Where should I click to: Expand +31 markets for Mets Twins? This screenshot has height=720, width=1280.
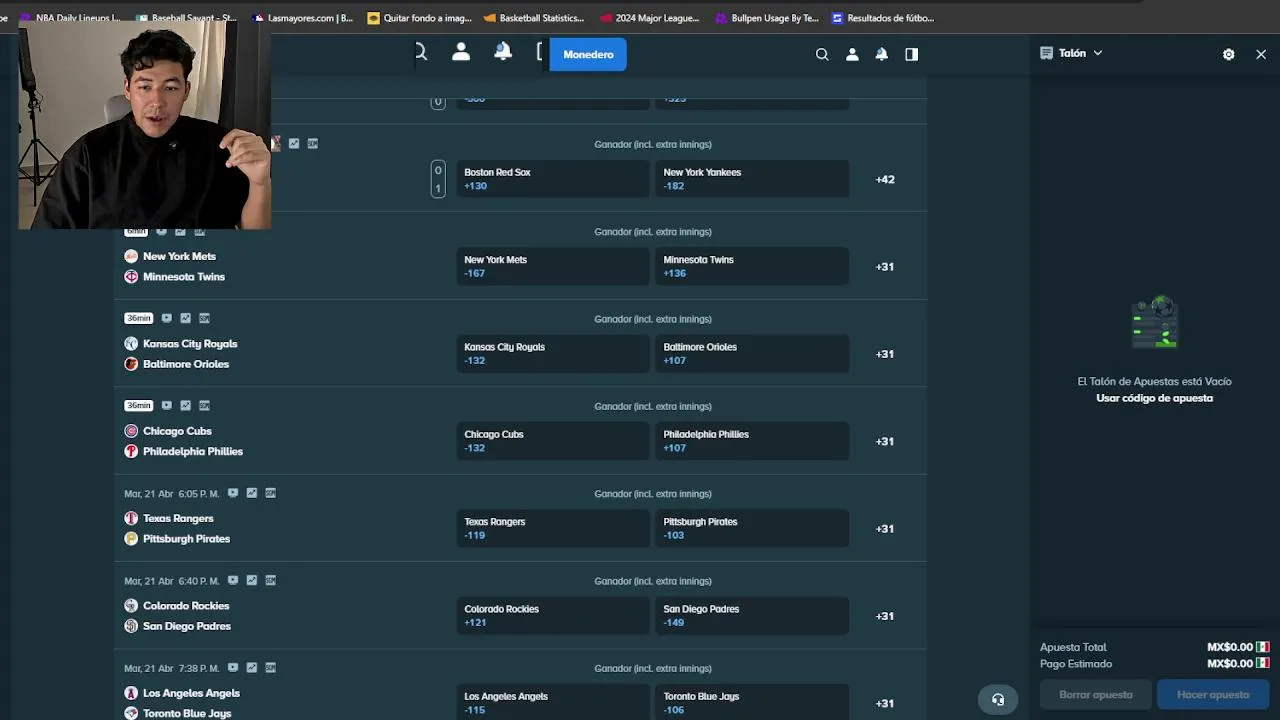coord(885,267)
